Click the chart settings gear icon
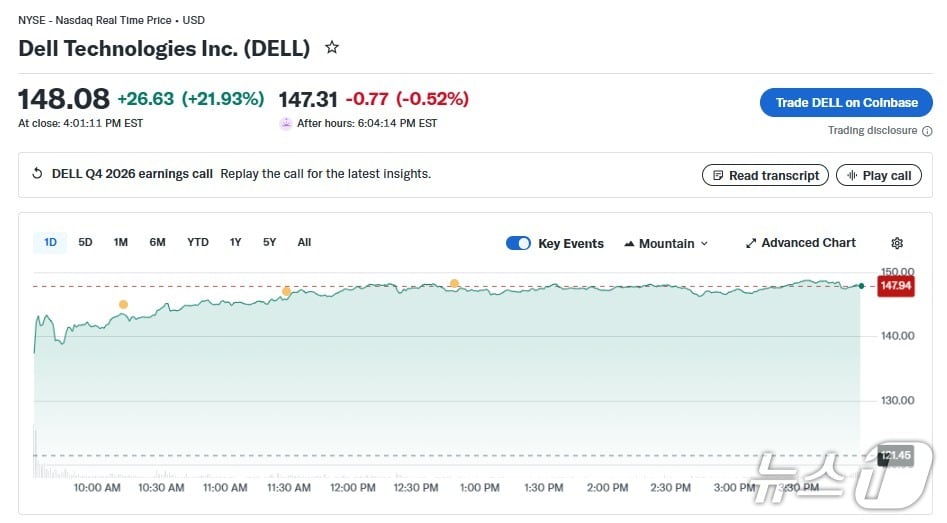Image resolution: width=947 pixels, height=523 pixels. pos(897,243)
